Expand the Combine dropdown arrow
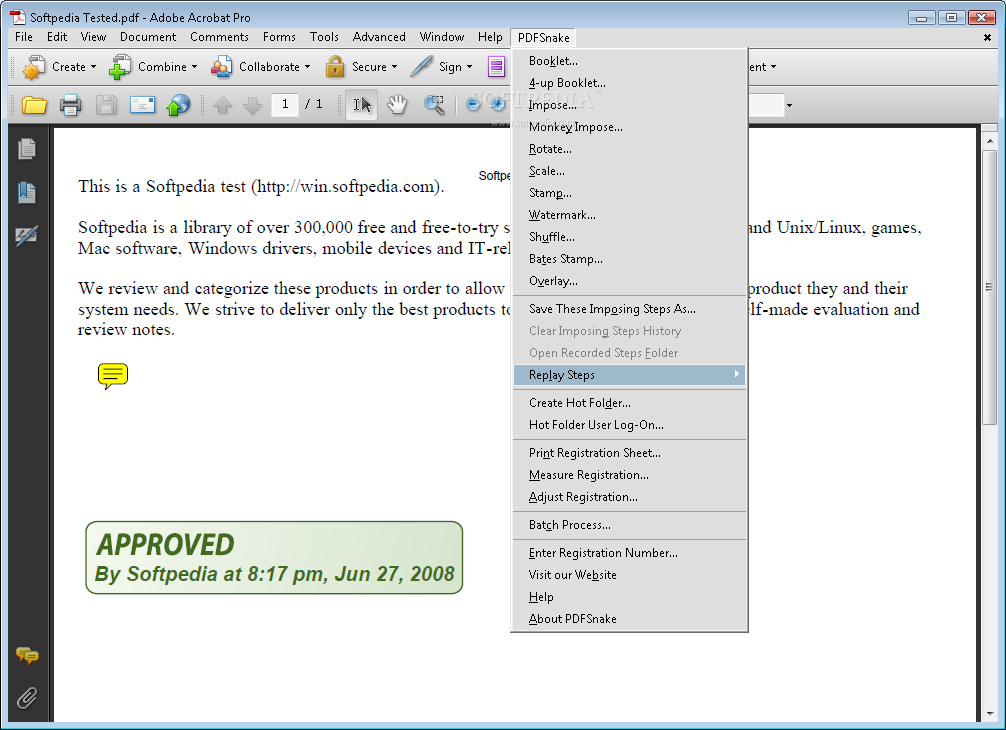The width and height of the screenshot is (1006, 730). [194, 67]
